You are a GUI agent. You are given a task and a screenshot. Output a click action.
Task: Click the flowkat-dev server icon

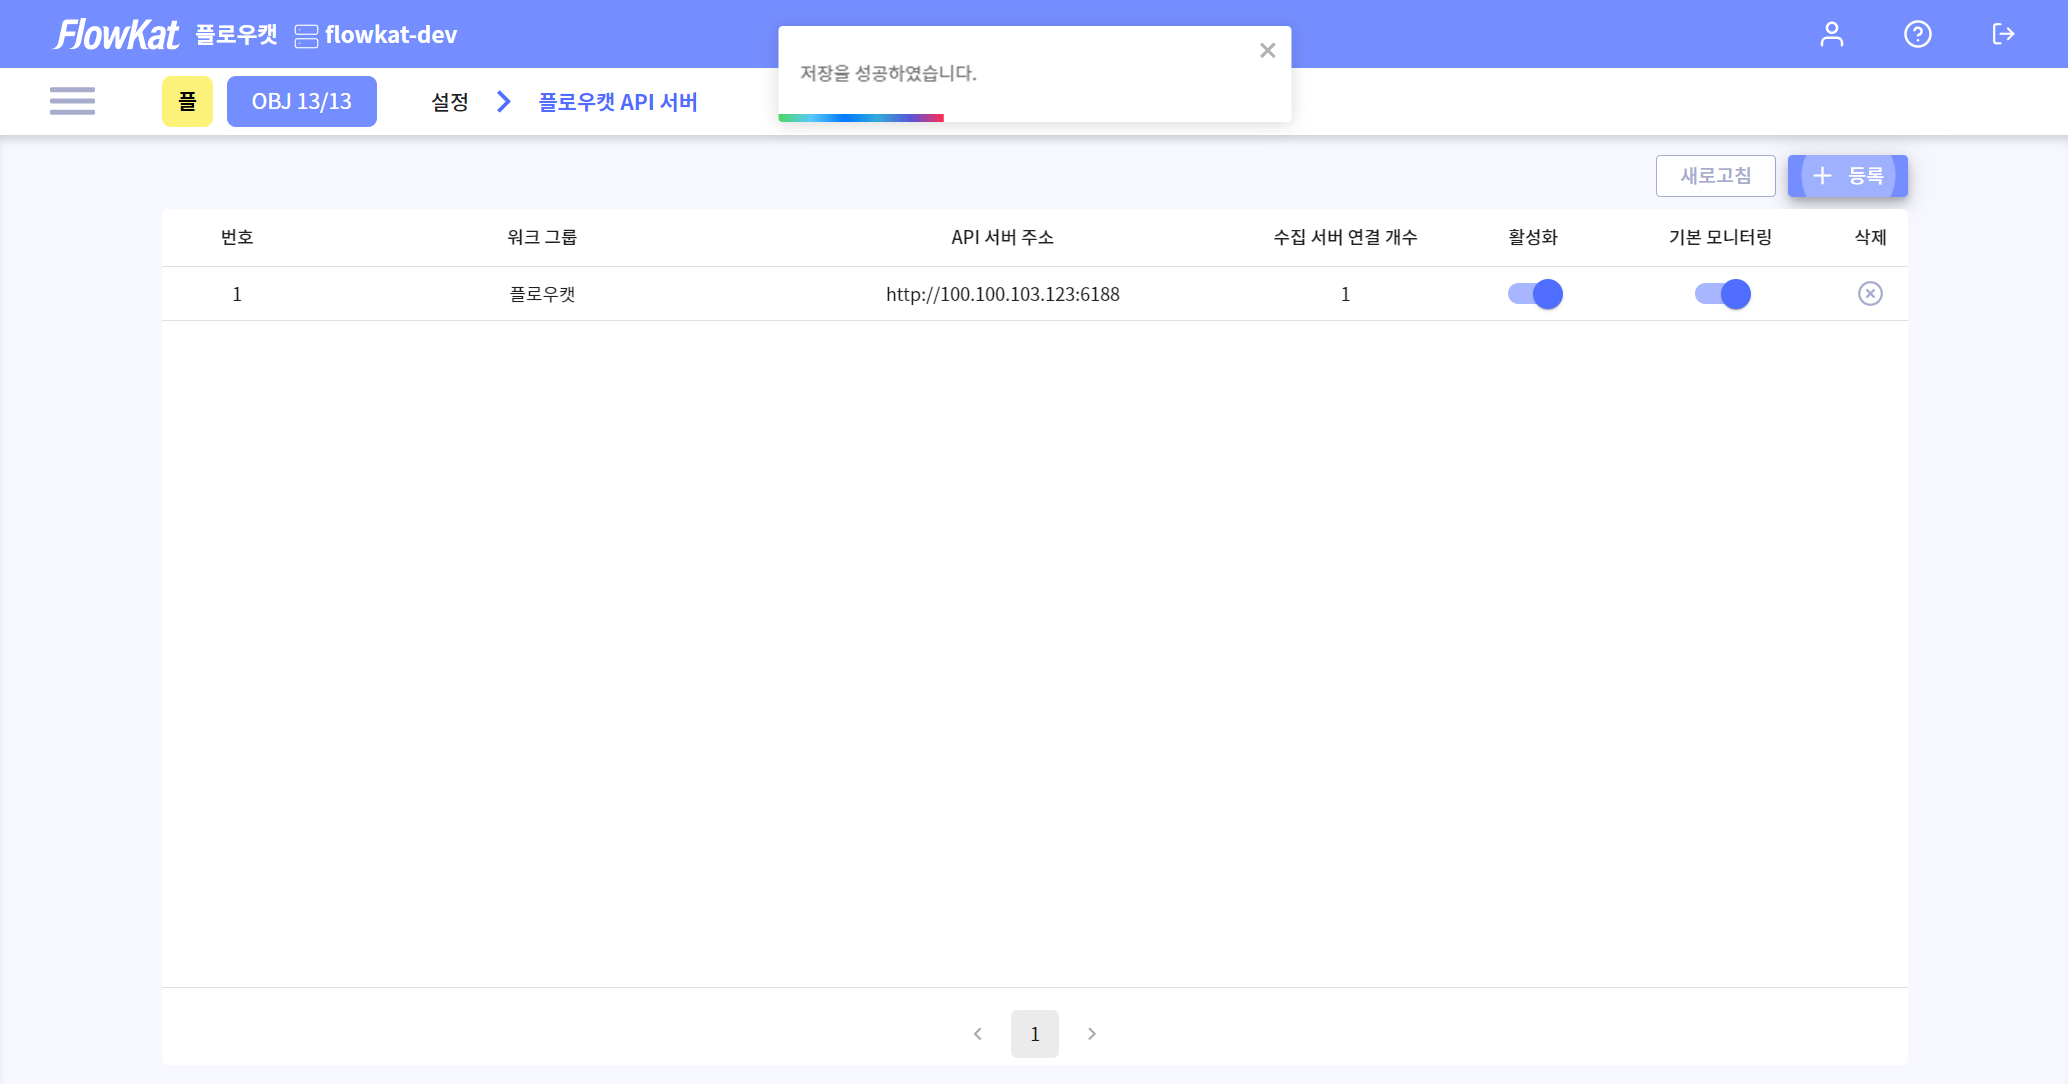click(x=305, y=35)
